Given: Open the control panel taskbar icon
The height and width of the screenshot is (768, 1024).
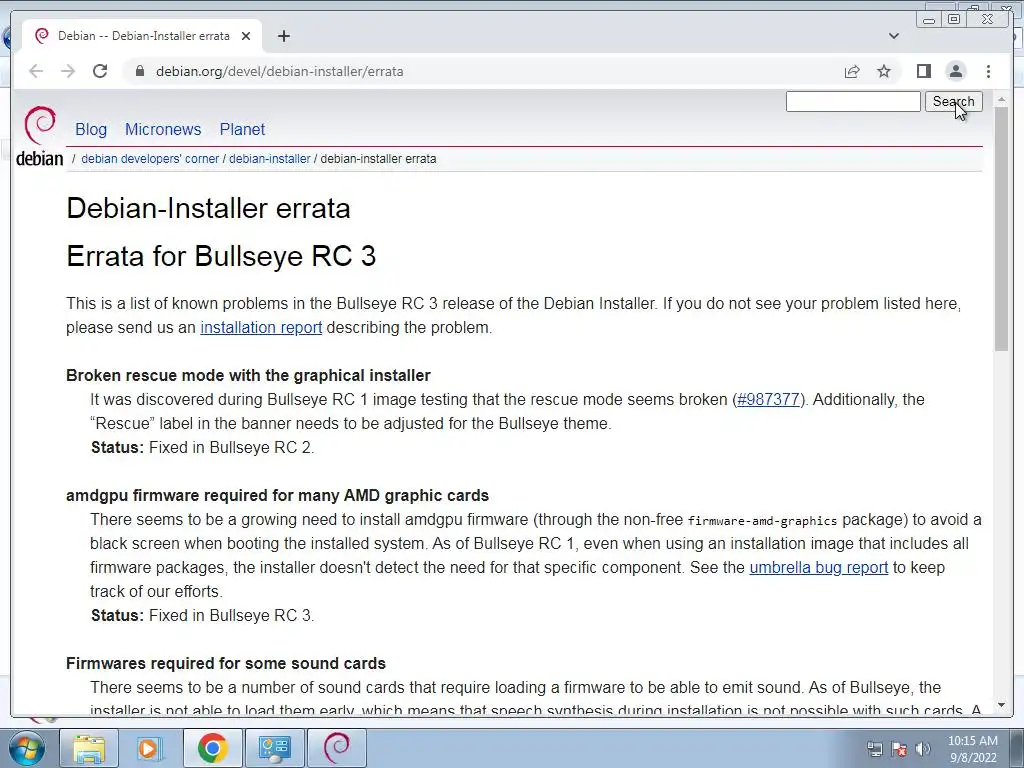Looking at the screenshot, I should click(274, 748).
